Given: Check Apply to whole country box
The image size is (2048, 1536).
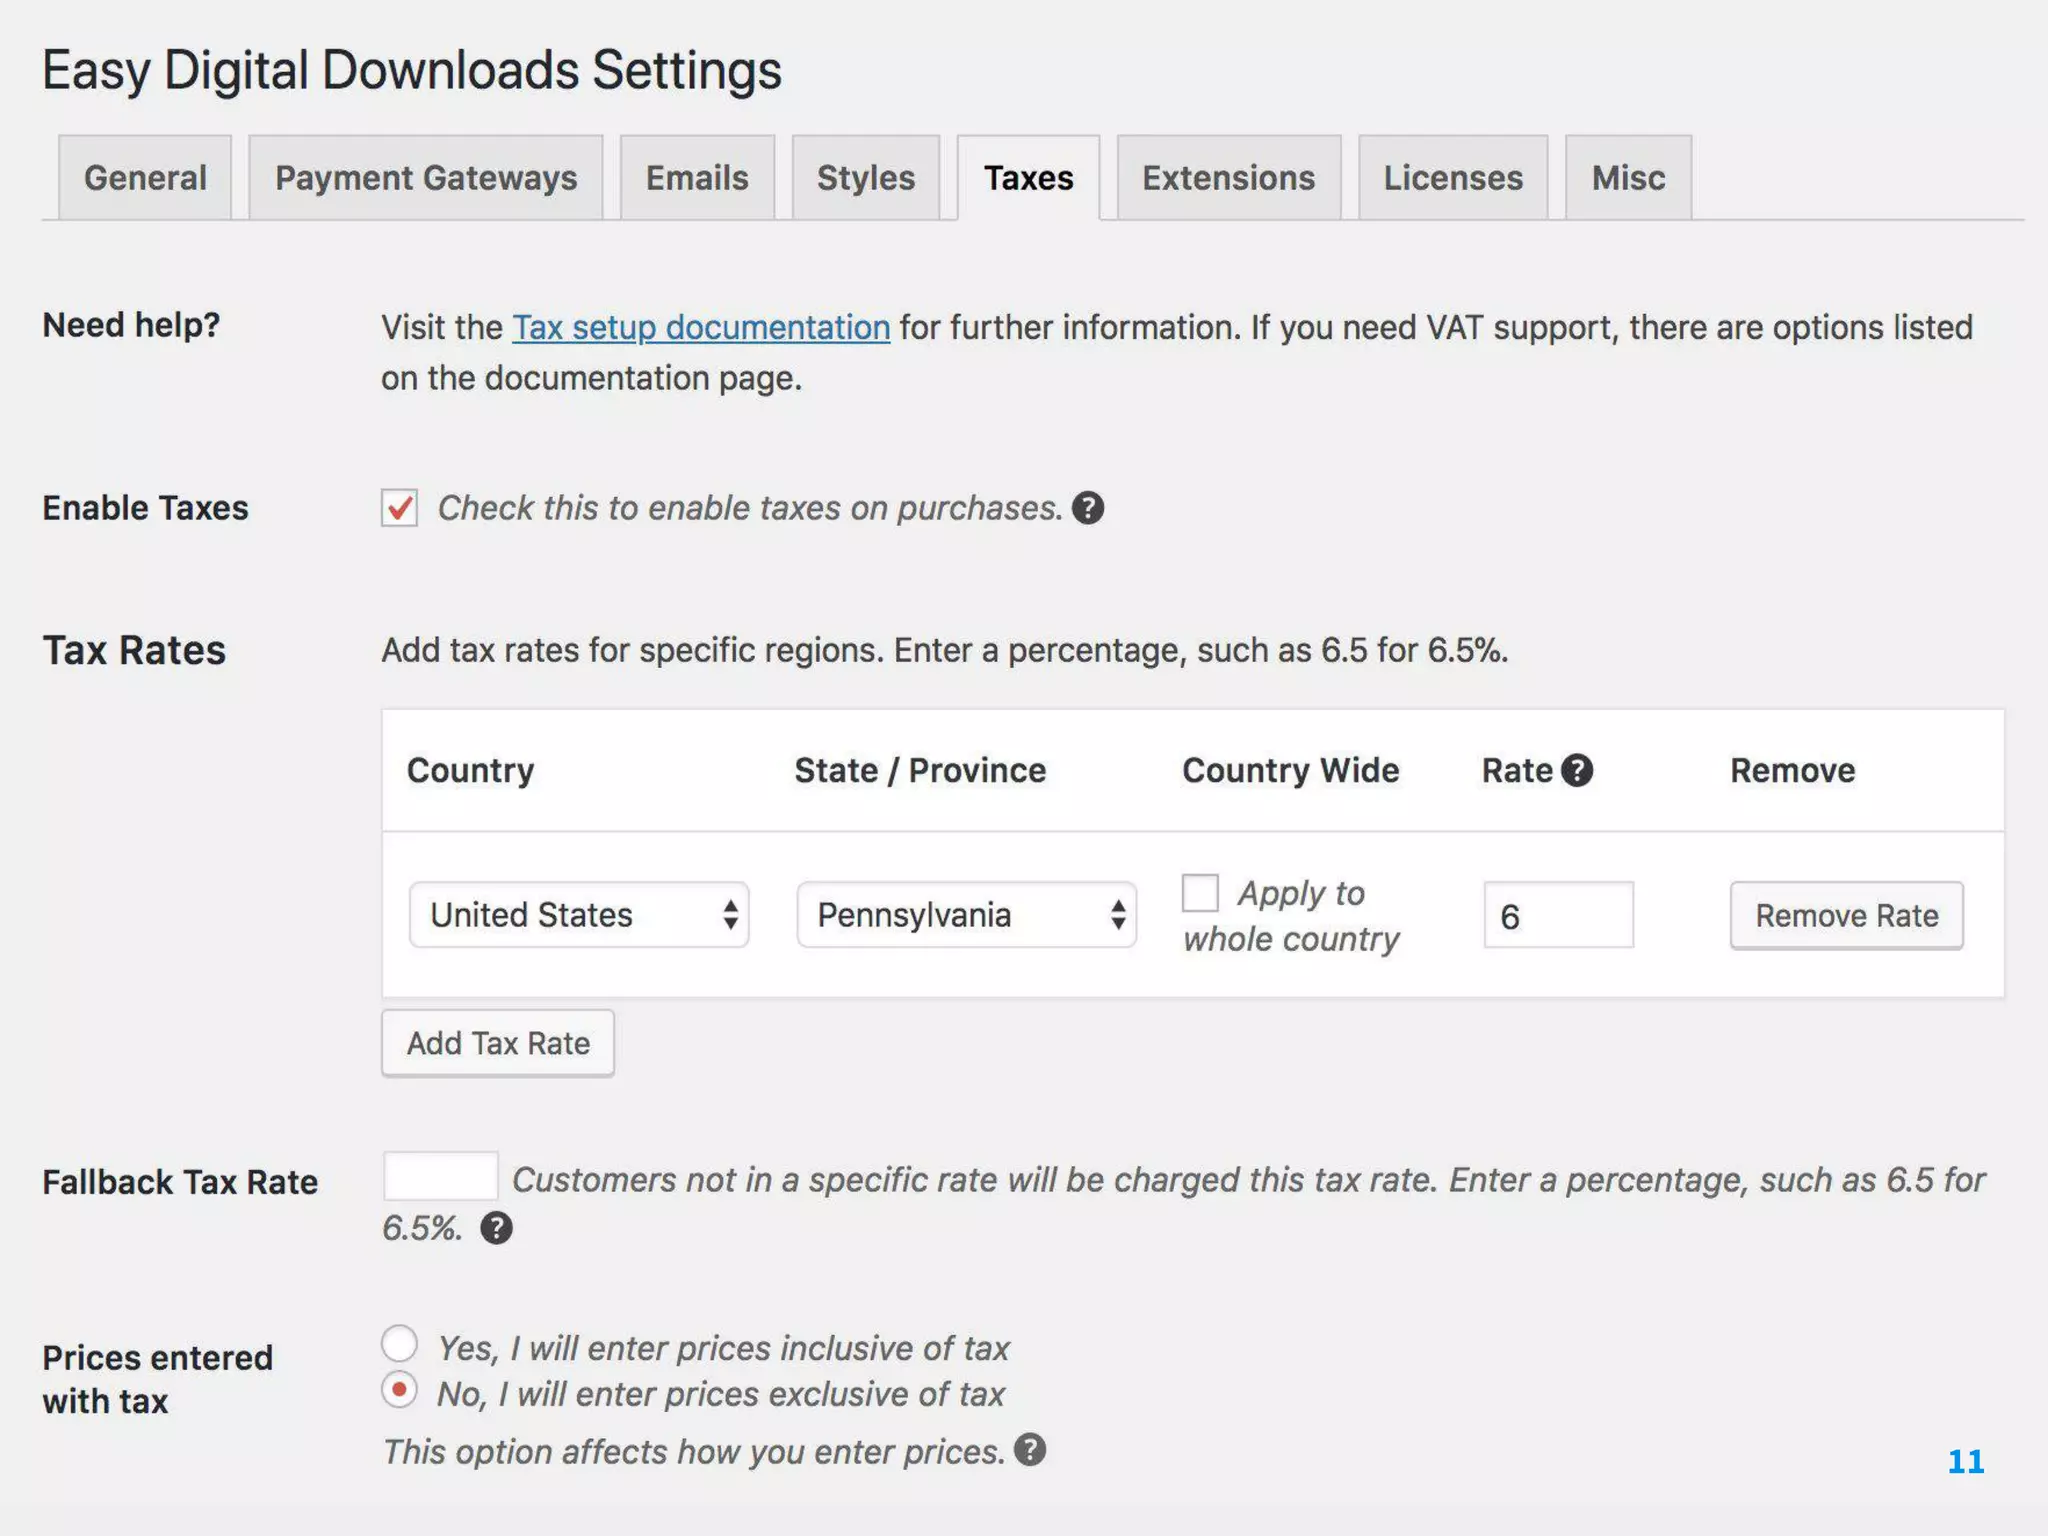Looking at the screenshot, I should [1200, 892].
